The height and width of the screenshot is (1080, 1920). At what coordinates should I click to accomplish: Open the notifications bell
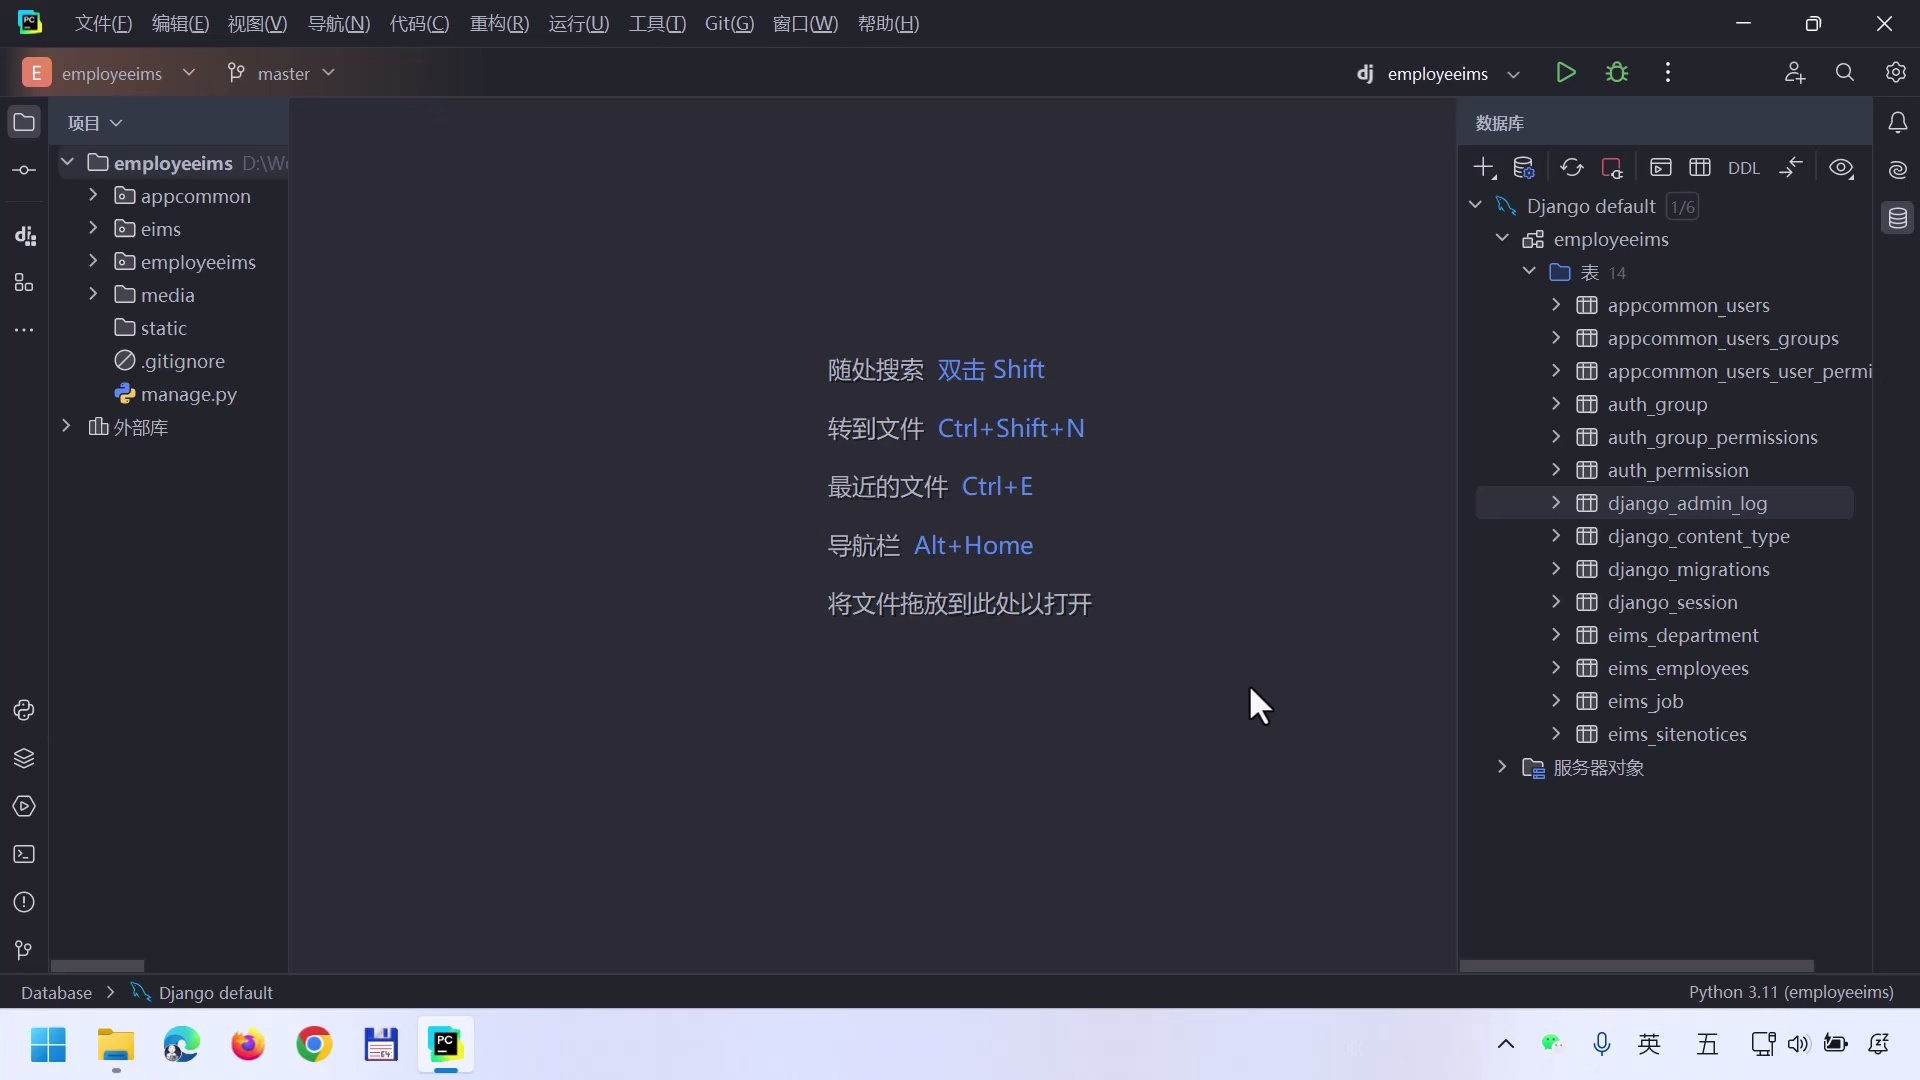1898,122
